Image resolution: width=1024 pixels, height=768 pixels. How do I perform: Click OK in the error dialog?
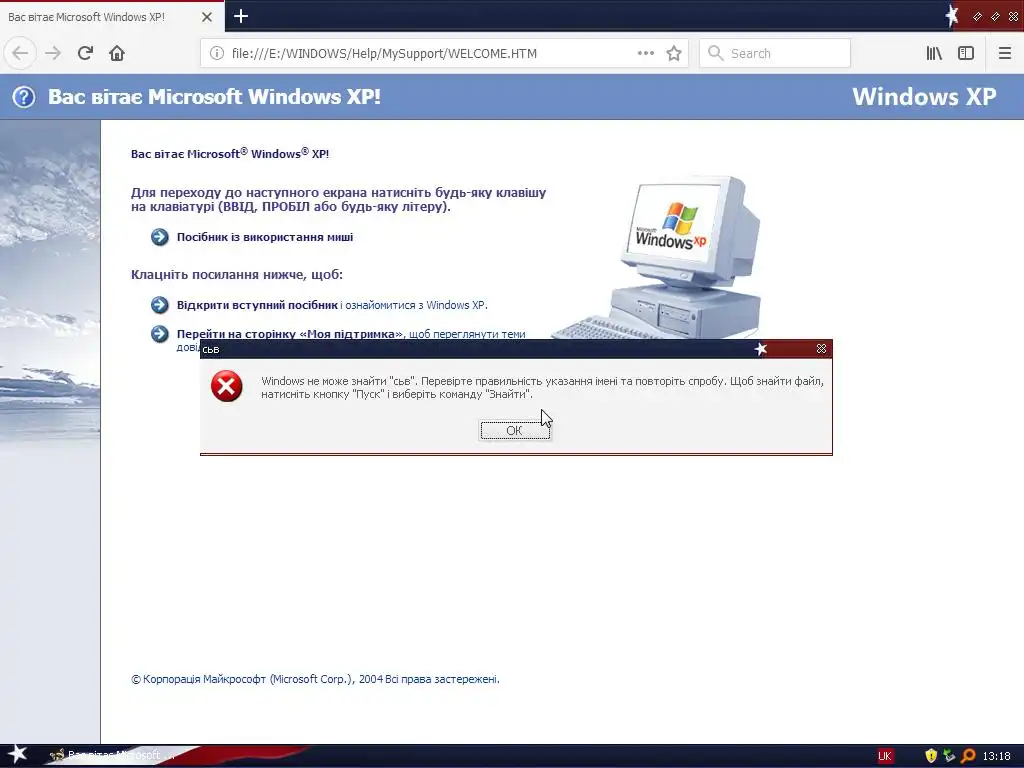[x=515, y=430]
